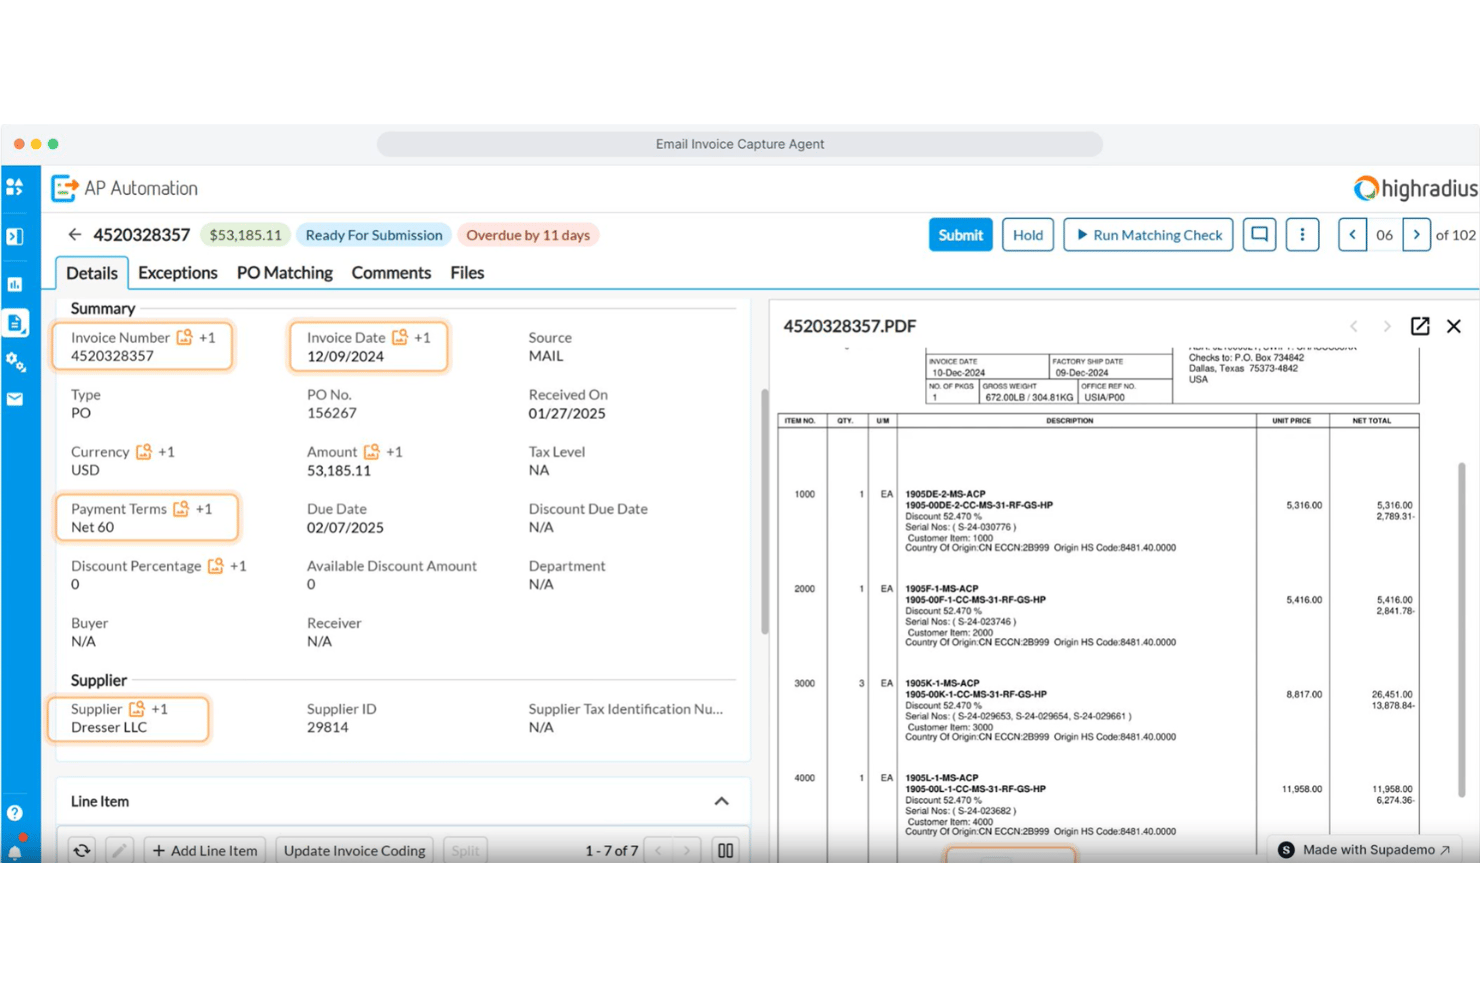Click the Details pane vertical scrollbar

[765, 511]
